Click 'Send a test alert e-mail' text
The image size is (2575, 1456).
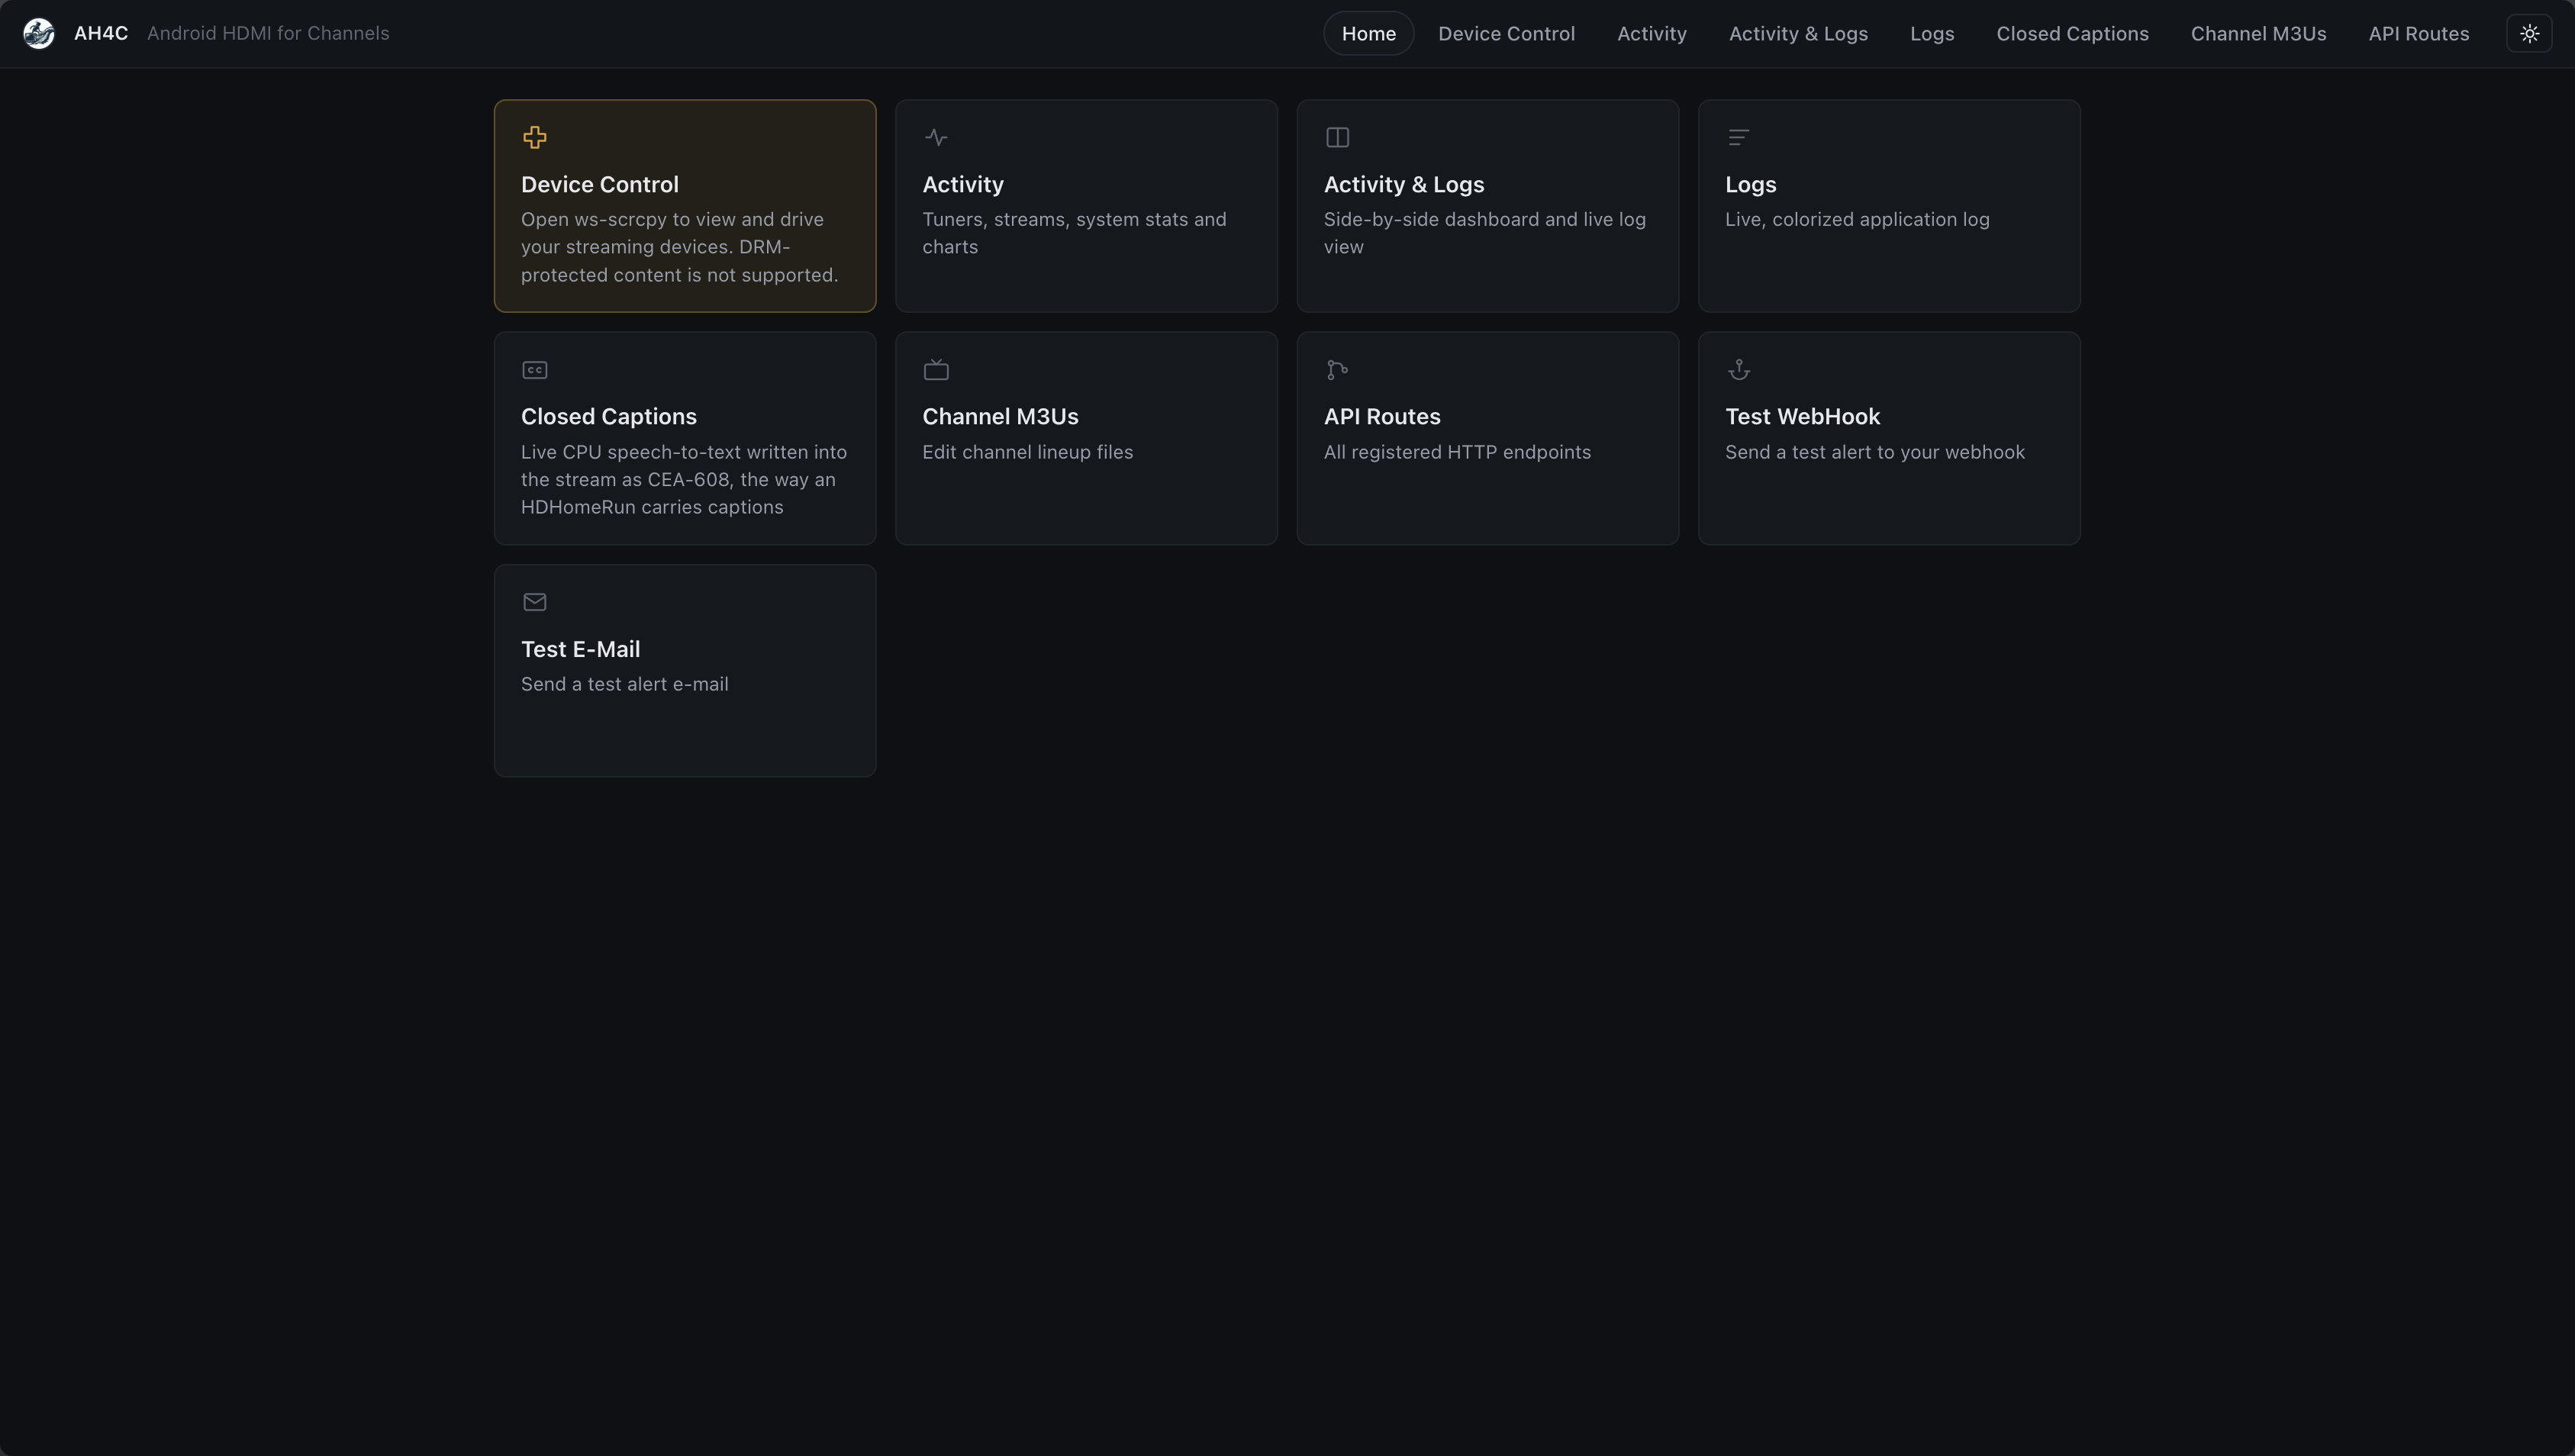(x=624, y=684)
